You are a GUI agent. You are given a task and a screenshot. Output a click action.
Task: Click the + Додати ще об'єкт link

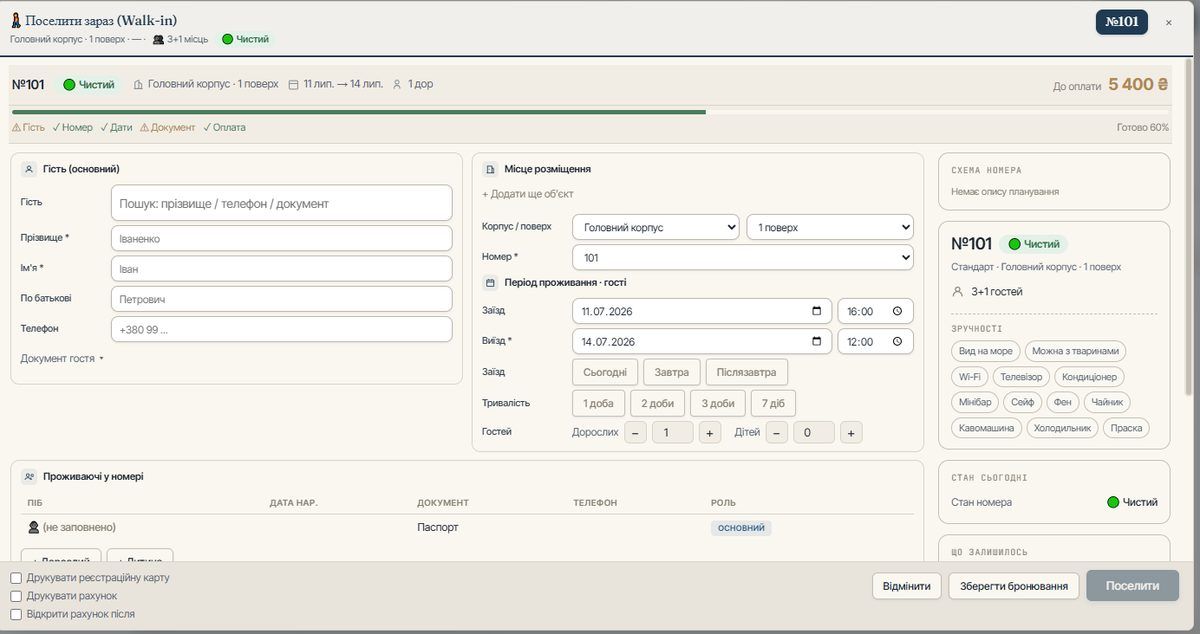pyautogui.click(x=528, y=194)
